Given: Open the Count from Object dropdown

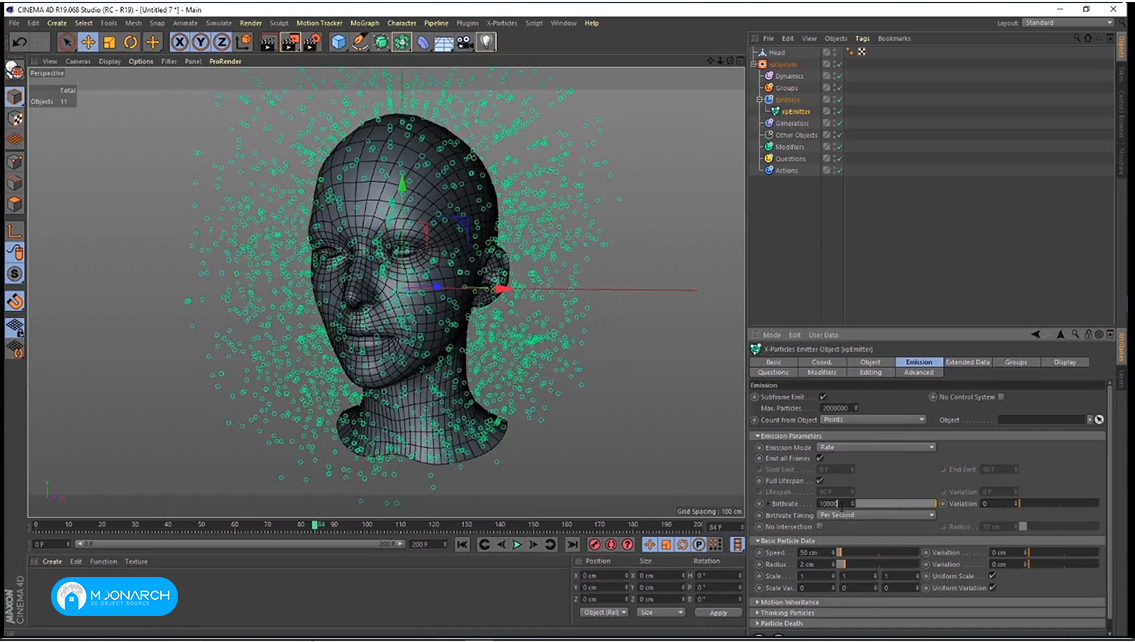Looking at the screenshot, I should coord(874,420).
